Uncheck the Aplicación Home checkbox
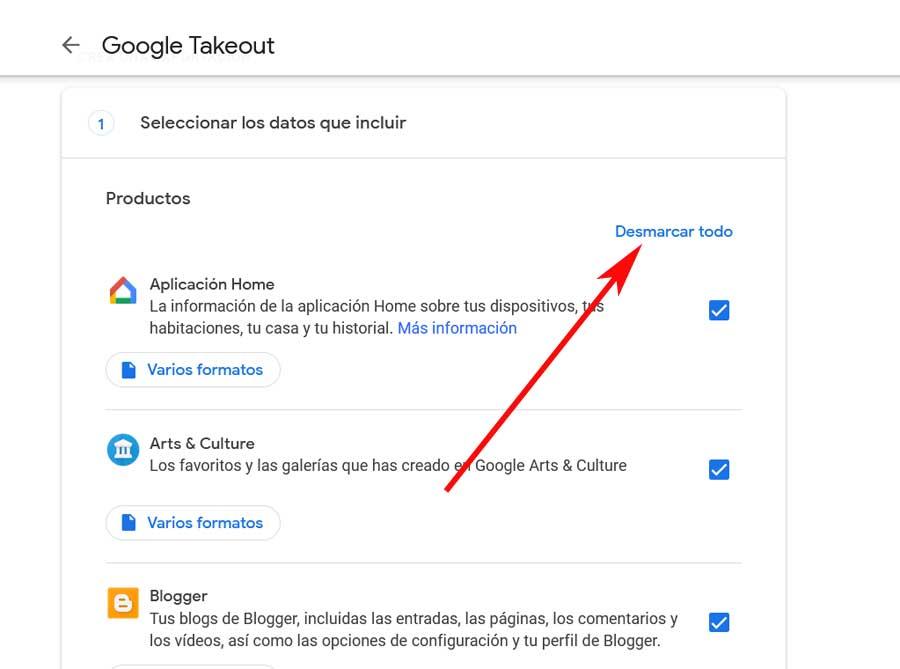 pos(719,310)
